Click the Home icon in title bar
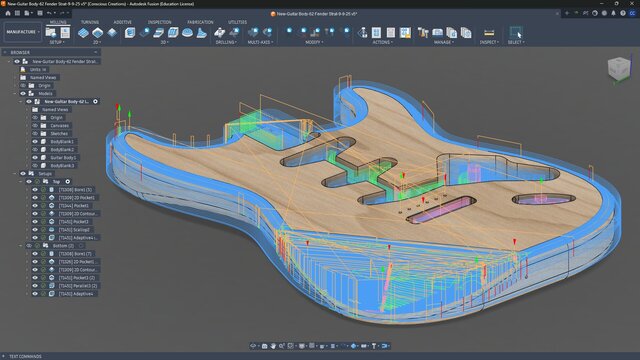Image resolution: width=640 pixels, height=360 pixels. coord(8,13)
